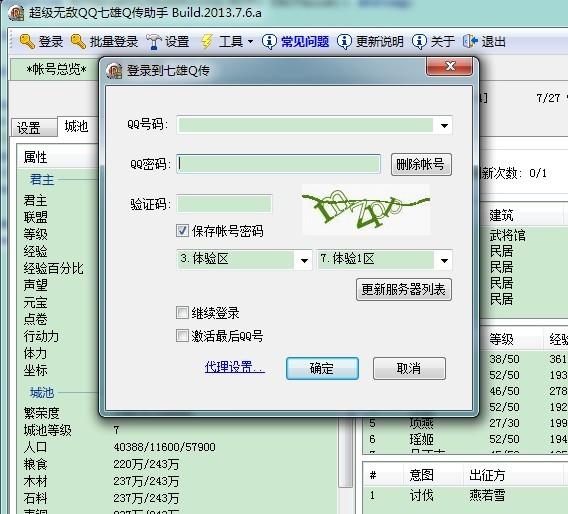
Task: Confirm login with 确定
Action: (x=322, y=368)
